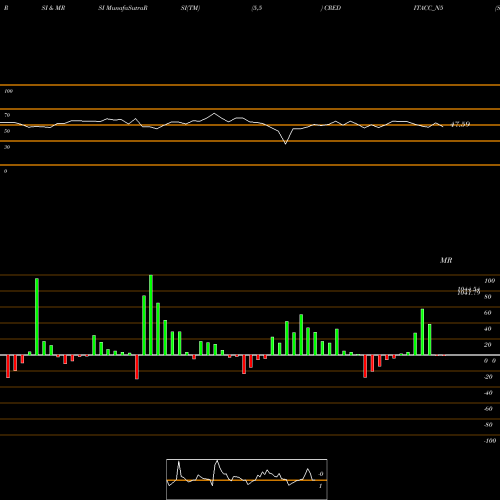Click the MR axis label 40

coord(488,329)
